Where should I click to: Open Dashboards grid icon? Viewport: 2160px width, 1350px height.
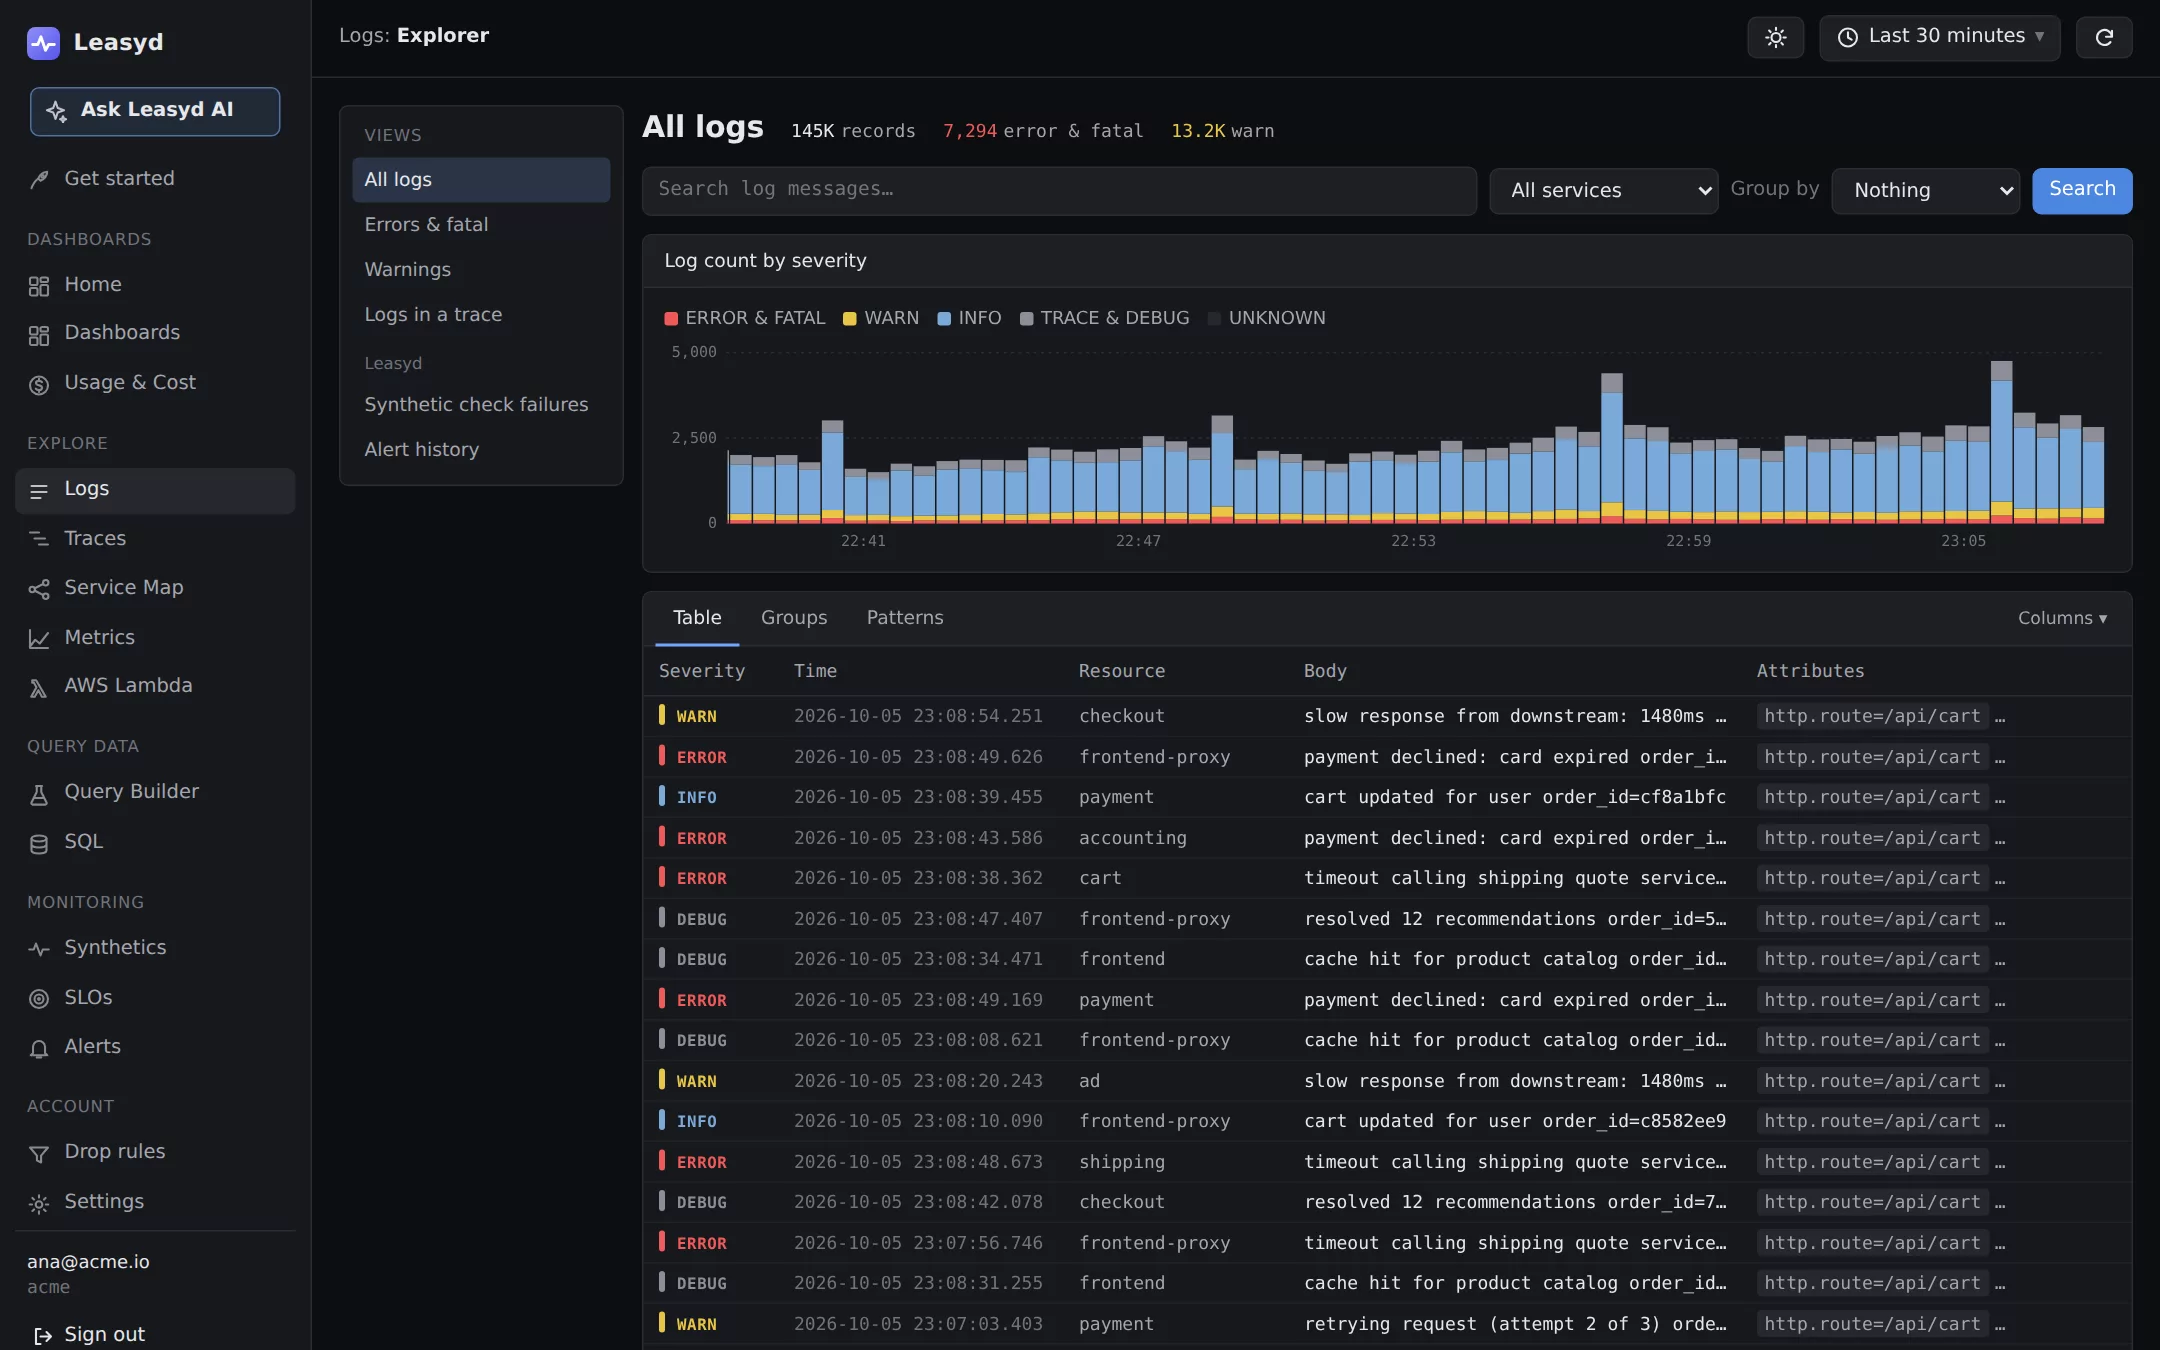click(x=39, y=335)
